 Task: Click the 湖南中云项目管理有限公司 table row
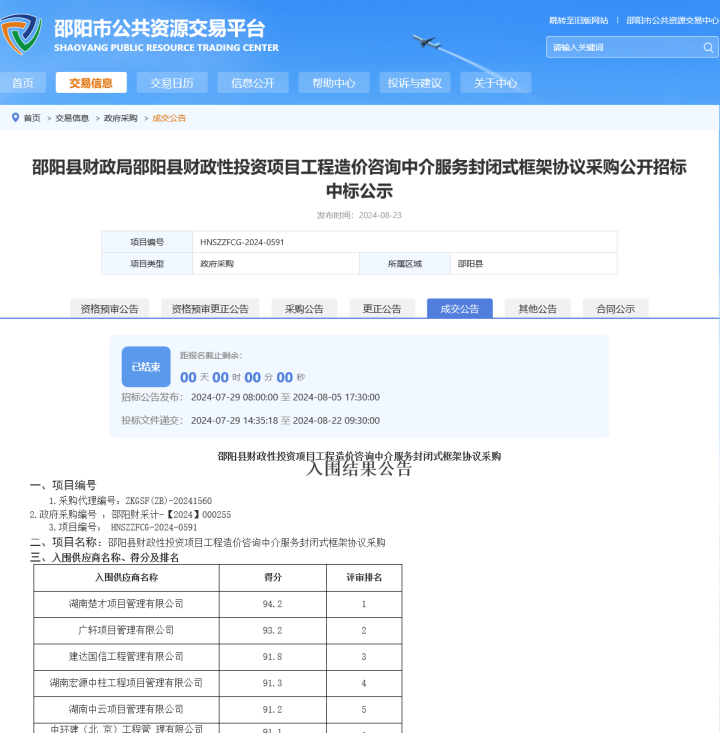coord(218,709)
